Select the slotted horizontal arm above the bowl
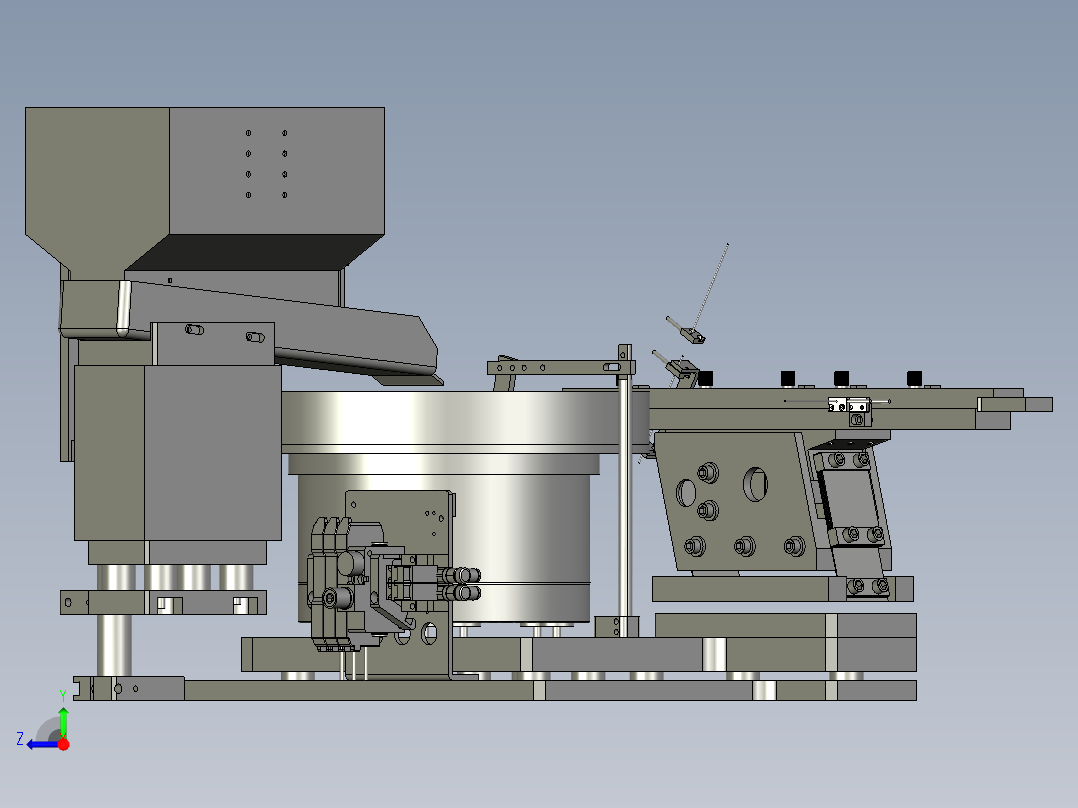Image resolution: width=1078 pixels, height=808 pixels. point(560,368)
